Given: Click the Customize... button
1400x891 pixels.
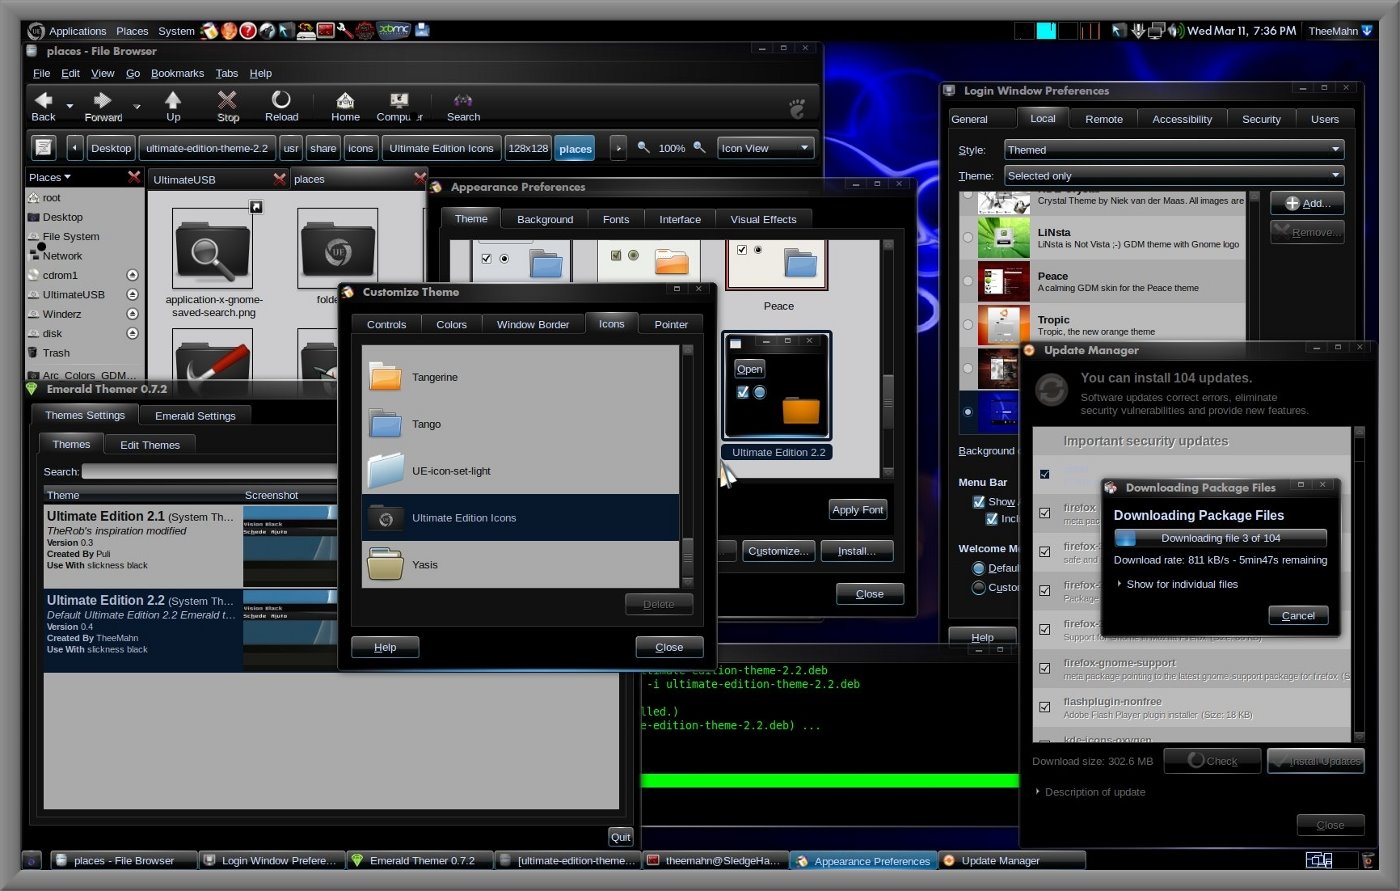Looking at the screenshot, I should (778, 551).
